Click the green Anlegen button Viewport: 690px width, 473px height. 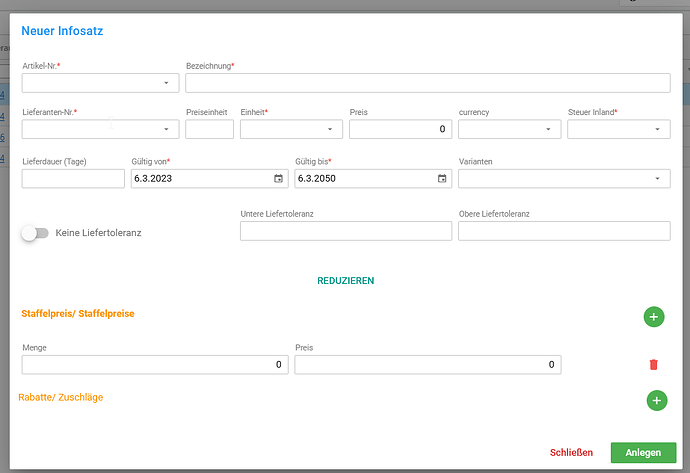(x=643, y=452)
